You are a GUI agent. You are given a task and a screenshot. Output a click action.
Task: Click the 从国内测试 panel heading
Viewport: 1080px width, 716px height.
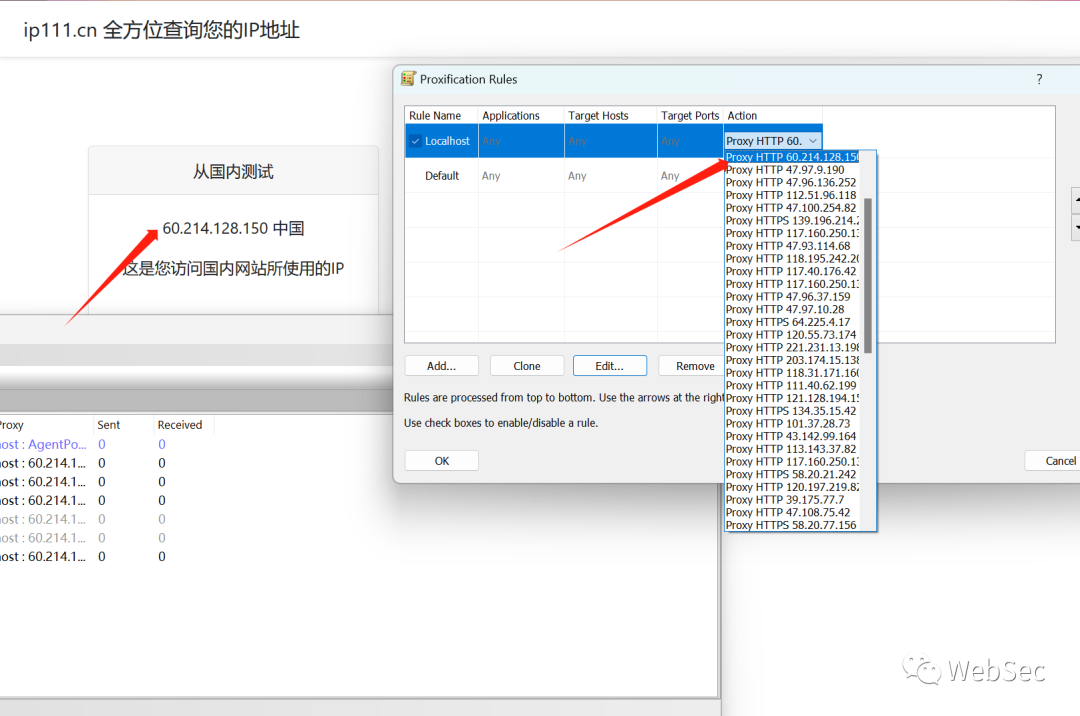tap(233, 171)
